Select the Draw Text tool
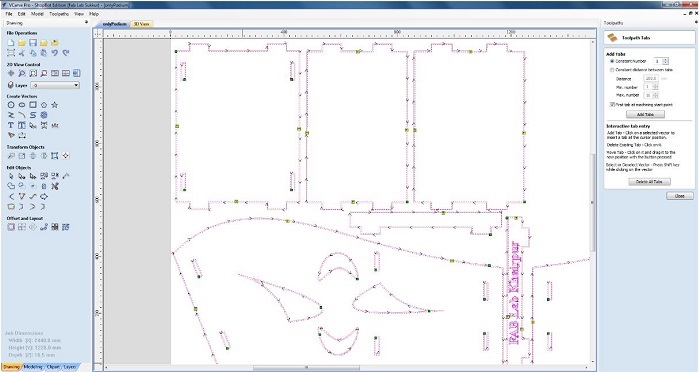Viewport: 700px width, 372px height. [11, 125]
